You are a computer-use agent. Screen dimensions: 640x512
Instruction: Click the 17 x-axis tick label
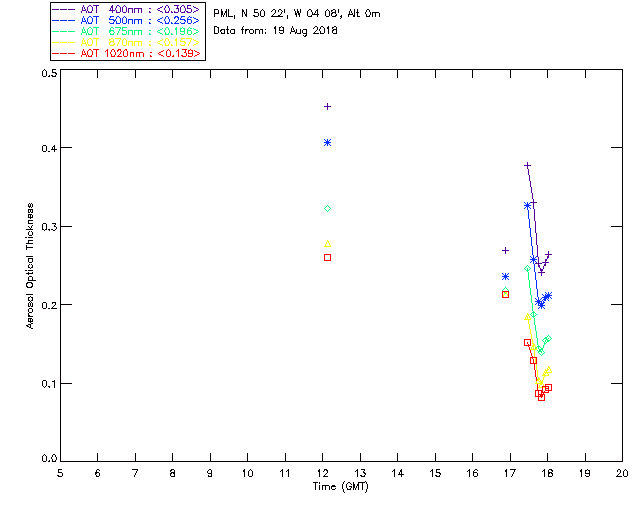coord(510,473)
